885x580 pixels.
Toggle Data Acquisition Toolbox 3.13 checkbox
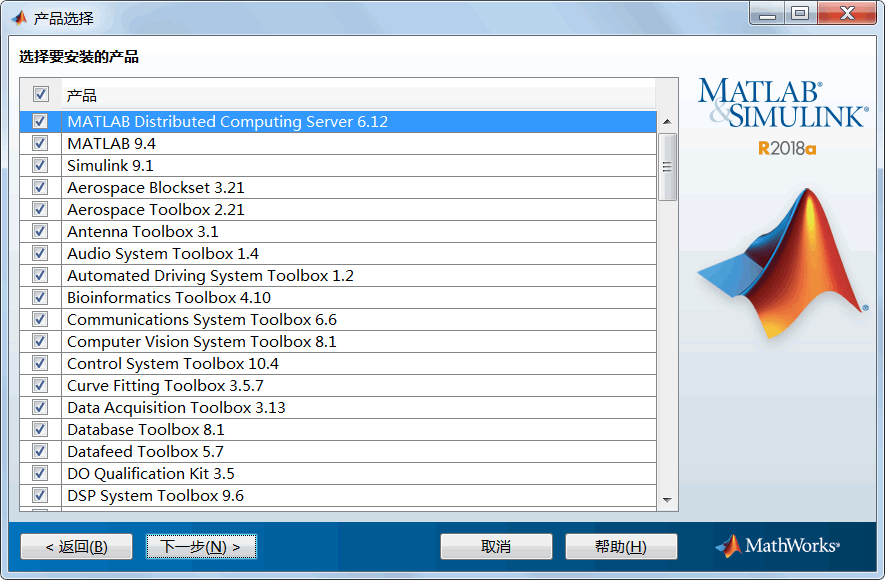coord(40,407)
